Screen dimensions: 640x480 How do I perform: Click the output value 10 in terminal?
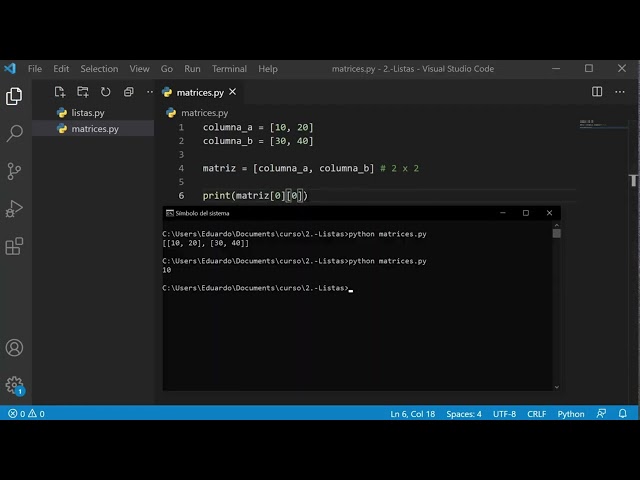167,270
